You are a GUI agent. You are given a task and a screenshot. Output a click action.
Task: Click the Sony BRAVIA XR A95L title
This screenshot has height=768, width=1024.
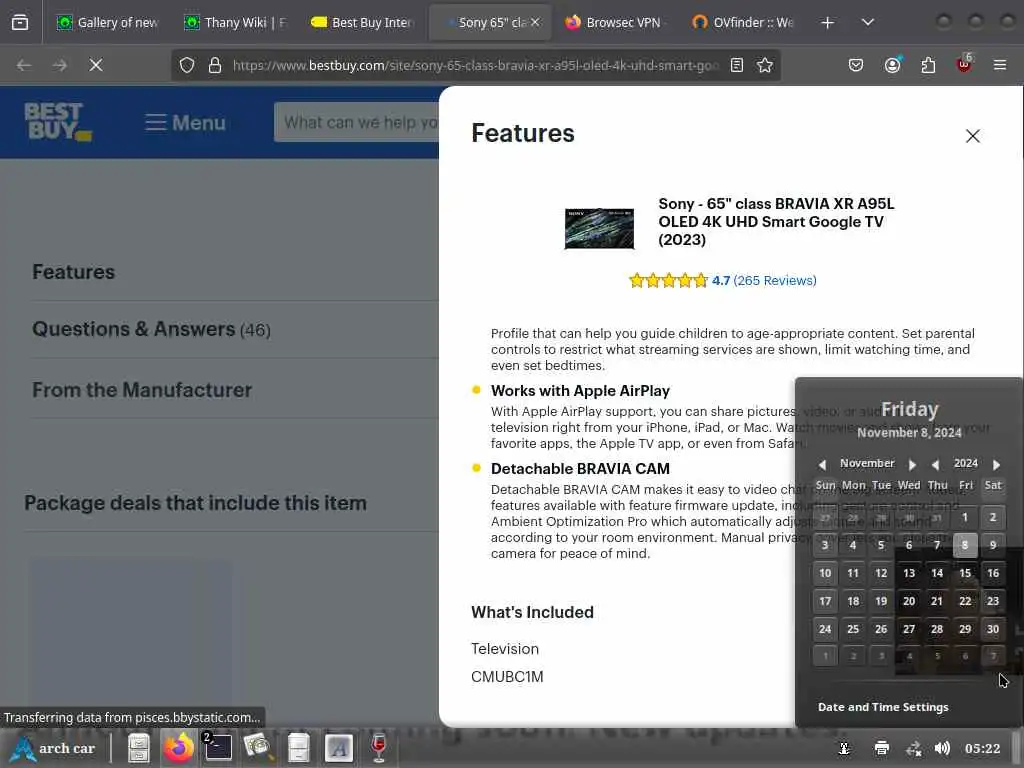(776, 221)
